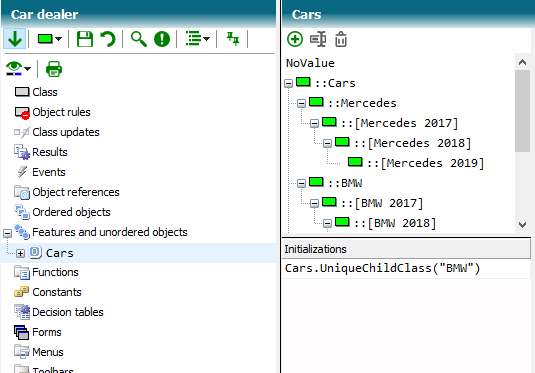
Task: Click the Forms stacked windows icon
Action: [21, 332]
